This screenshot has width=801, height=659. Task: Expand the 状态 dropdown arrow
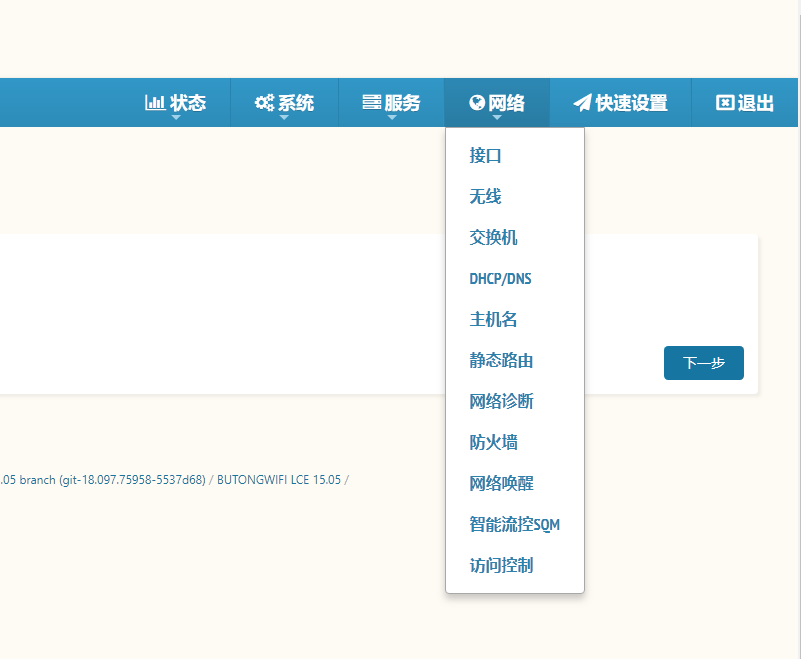(176, 117)
